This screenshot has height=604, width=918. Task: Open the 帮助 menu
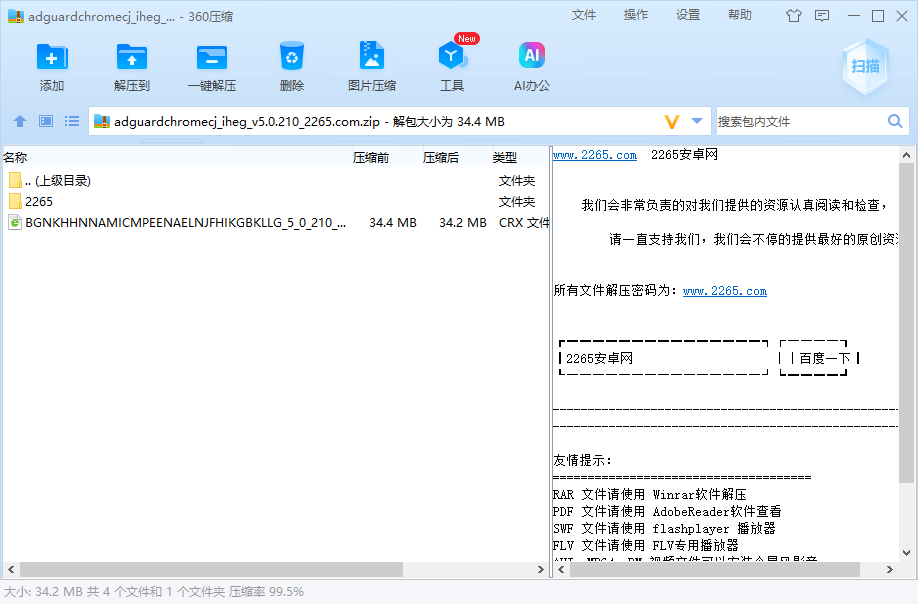coord(739,15)
